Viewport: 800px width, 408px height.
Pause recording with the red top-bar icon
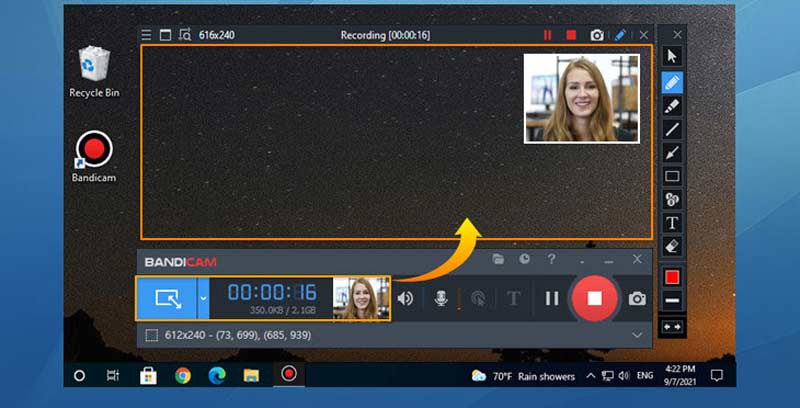(547, 35)
